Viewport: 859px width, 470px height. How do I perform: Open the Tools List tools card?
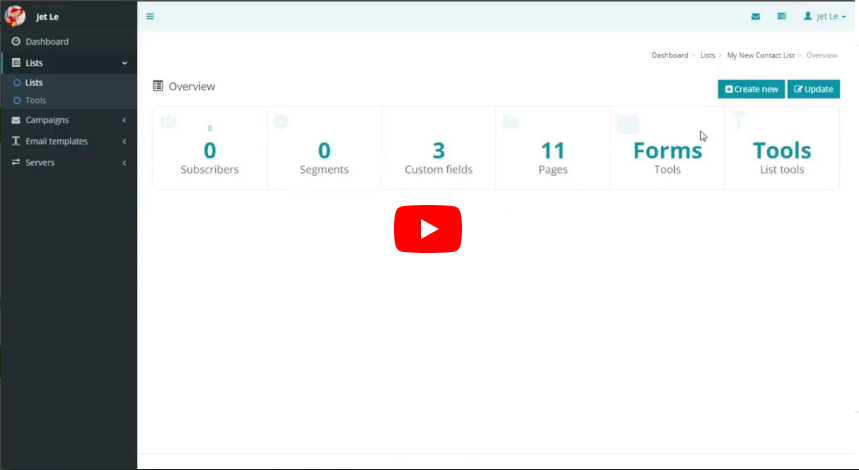point(782,148)
